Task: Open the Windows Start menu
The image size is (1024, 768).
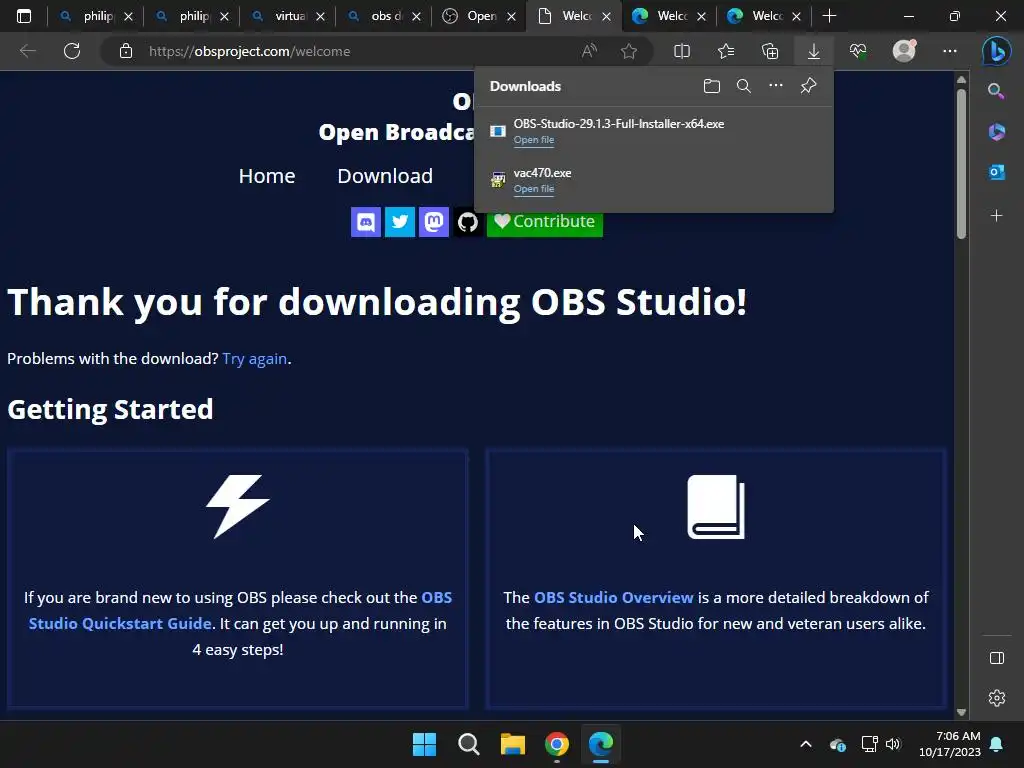Action: coord(424,744)
